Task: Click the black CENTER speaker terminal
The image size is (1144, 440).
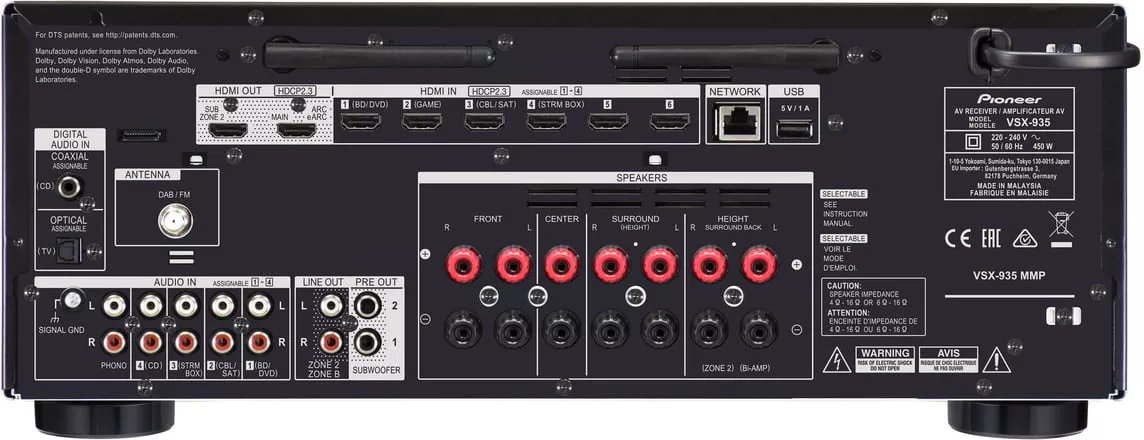Action: [563, 327]
